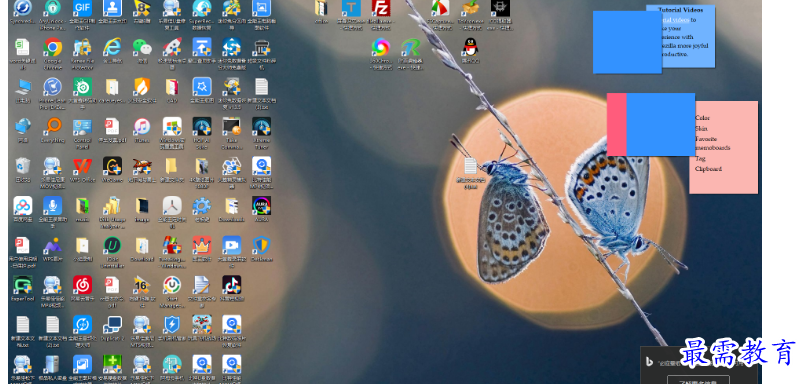Click the Favorite memoboards entry in pink note
Image resolution: width=804 pixels, height=384 pixels.
tap(712, 143)
